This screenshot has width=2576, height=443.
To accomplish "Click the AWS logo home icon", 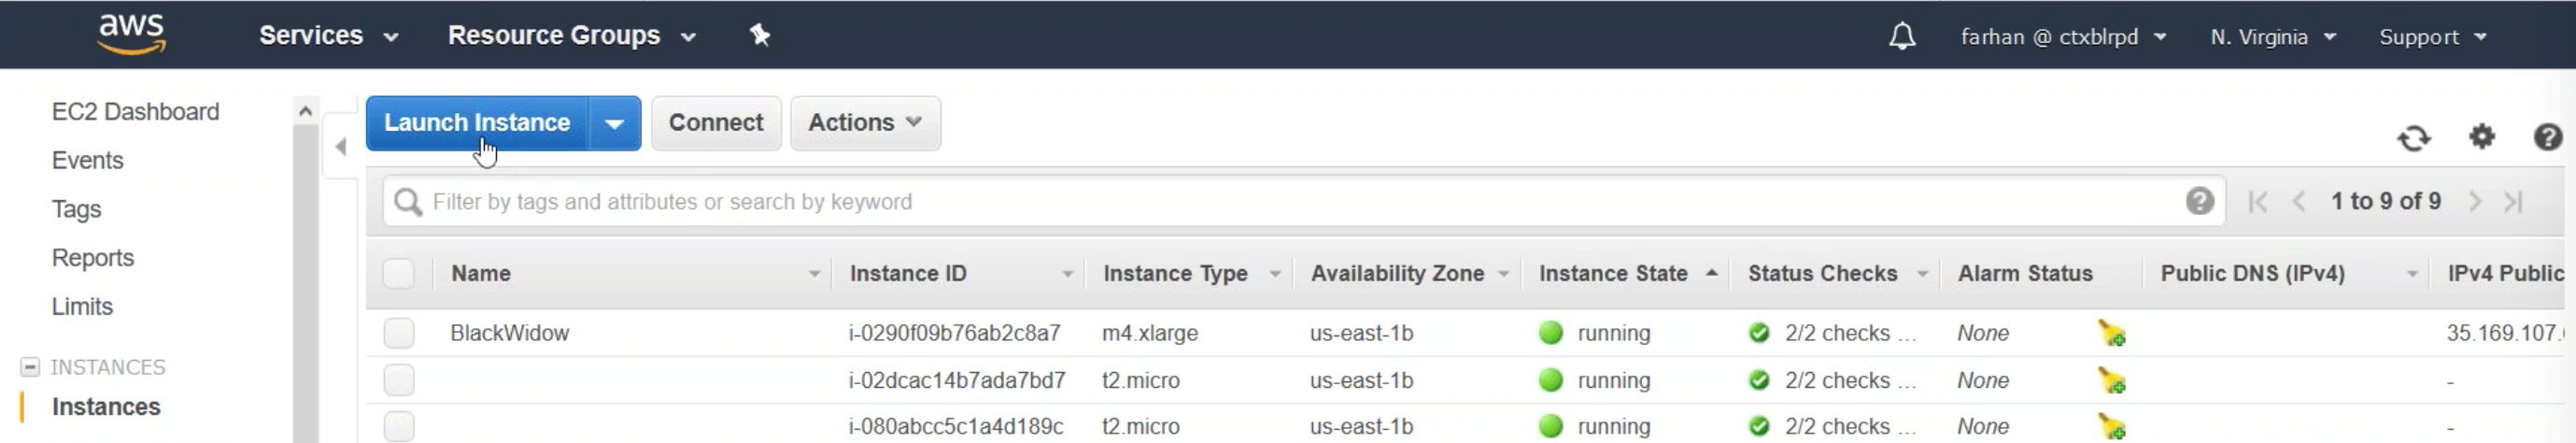I will click(131, 34).
